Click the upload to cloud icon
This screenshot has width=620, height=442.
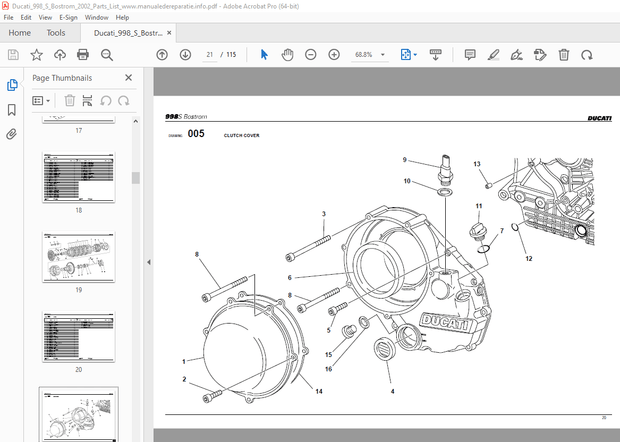point(60,55)
